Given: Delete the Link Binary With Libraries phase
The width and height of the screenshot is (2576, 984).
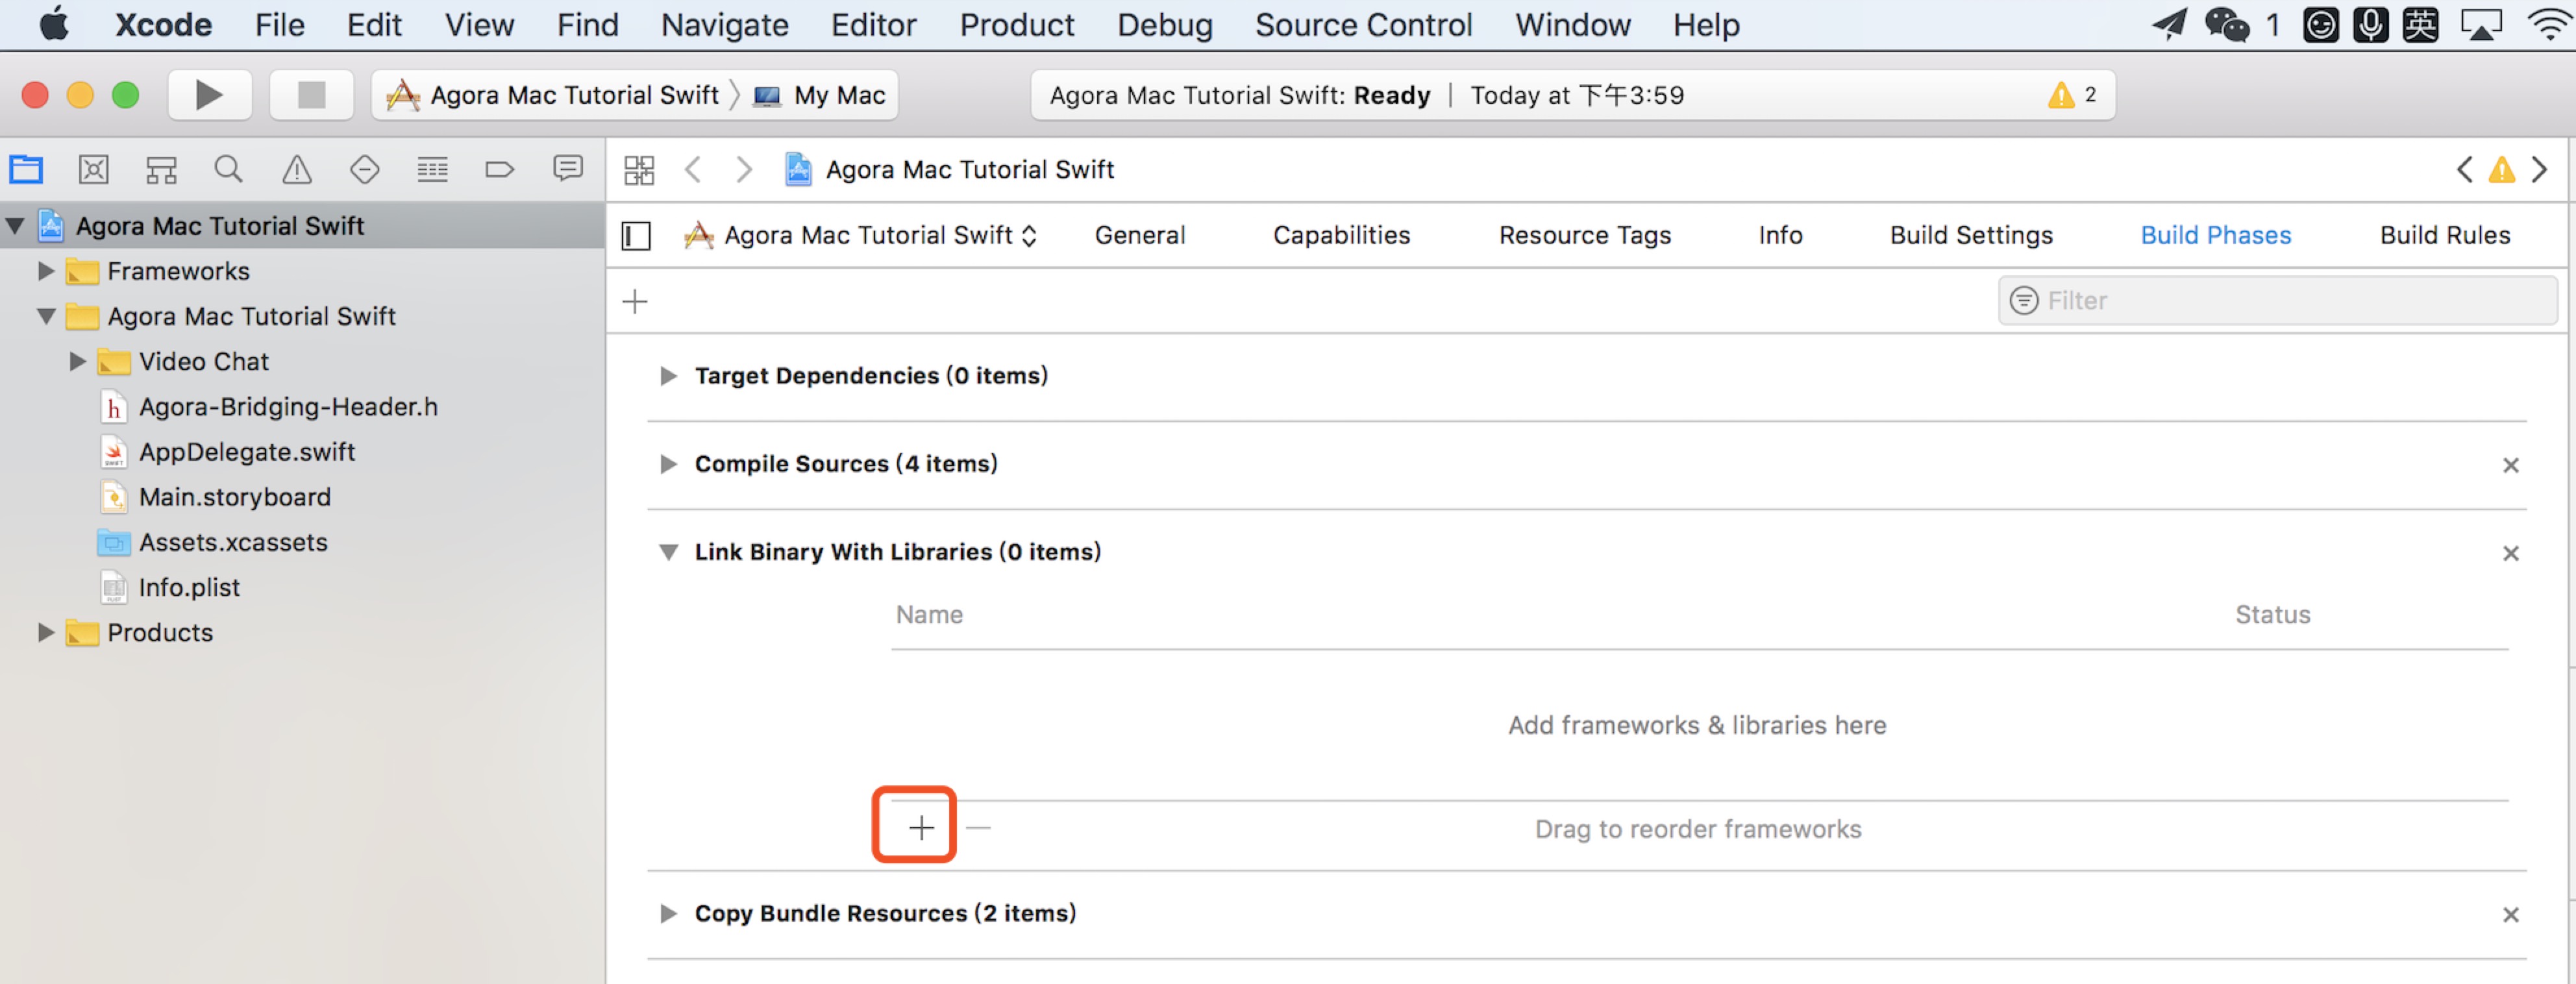Looking at the screenshot, I should click(2510, 553).
